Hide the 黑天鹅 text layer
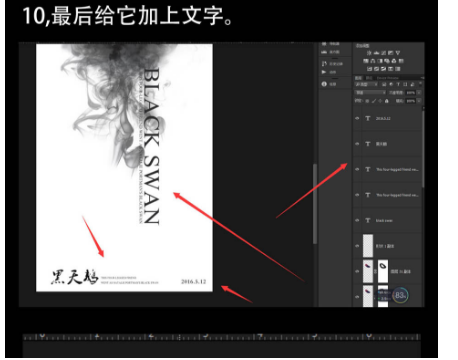Viewport: 458px width, 360px height. 357,144
